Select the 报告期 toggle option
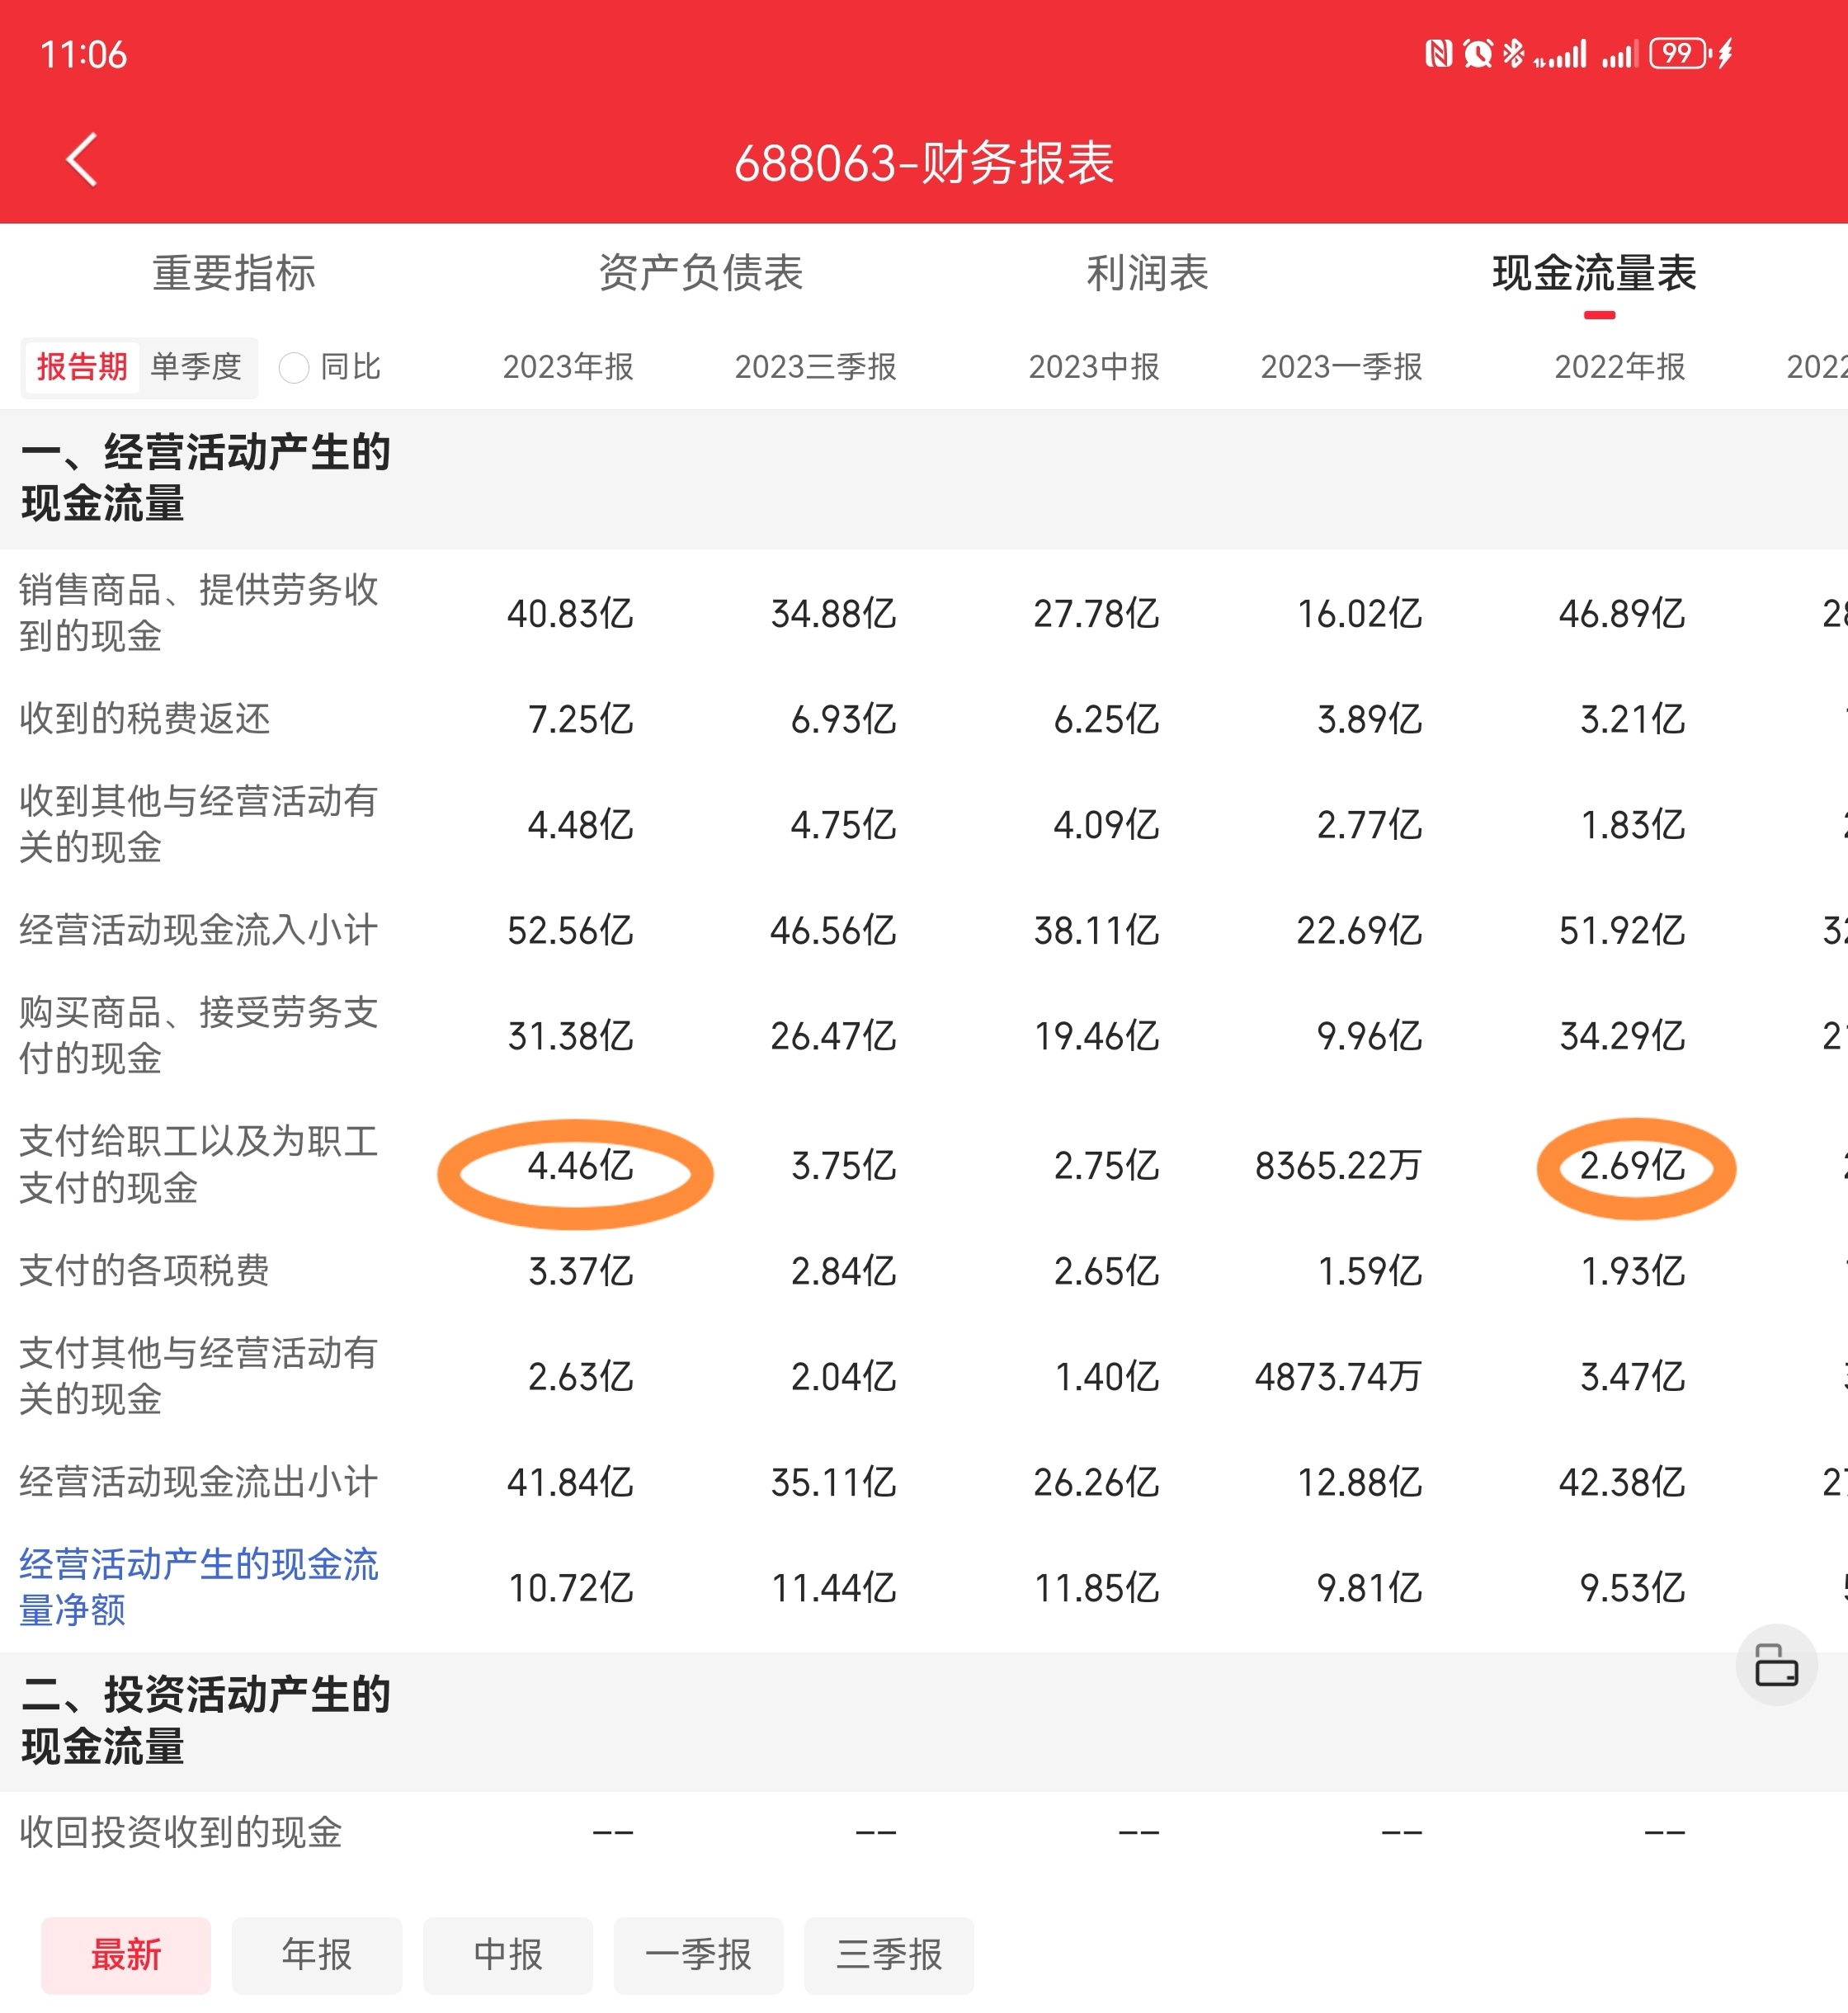The height and width of the screenshot is (2013, 1848). pos(82,367)
